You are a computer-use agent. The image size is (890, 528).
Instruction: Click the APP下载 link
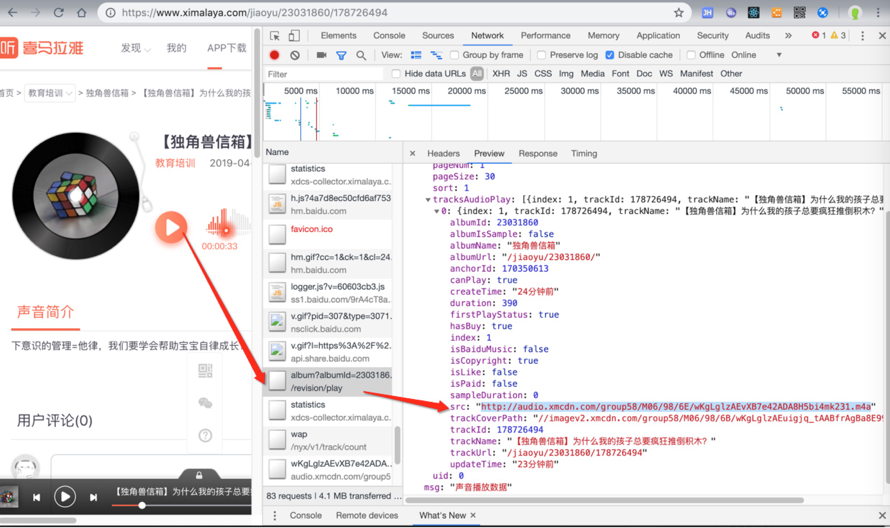pyautogui.click(x=227, y=48)
